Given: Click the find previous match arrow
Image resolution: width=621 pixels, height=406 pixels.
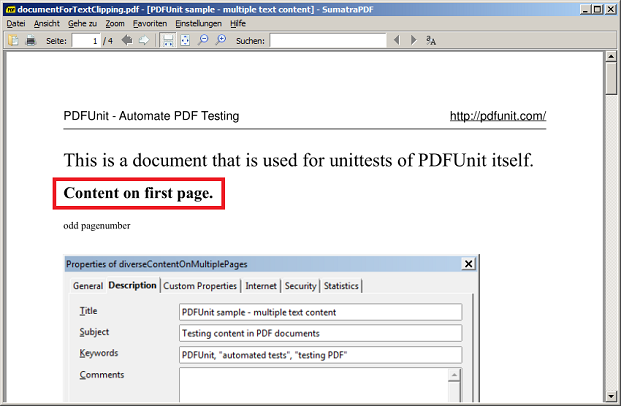Looking at the screenshot, I should click(398, 40).
